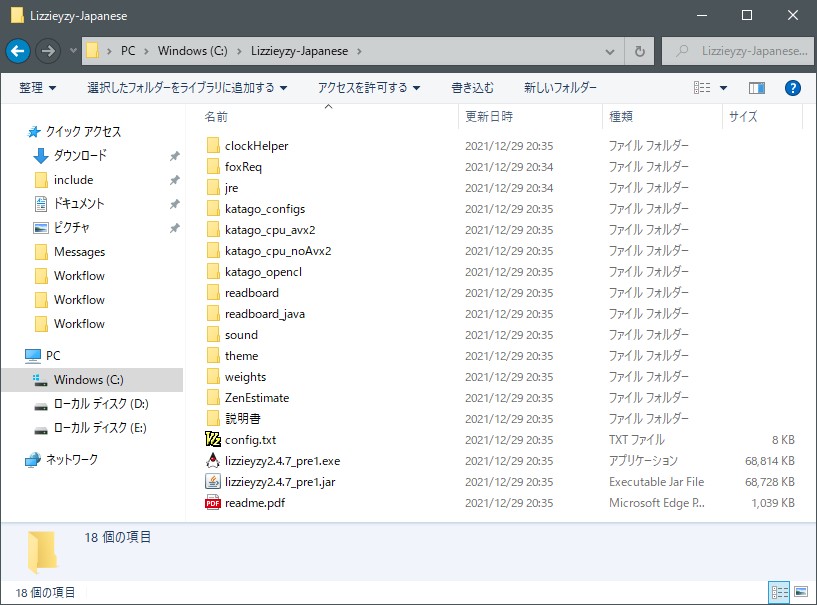Click the view layout icon in toolbar
This screenshot has height=605, width=817.
pyautogui.click(x=702, y=88)
